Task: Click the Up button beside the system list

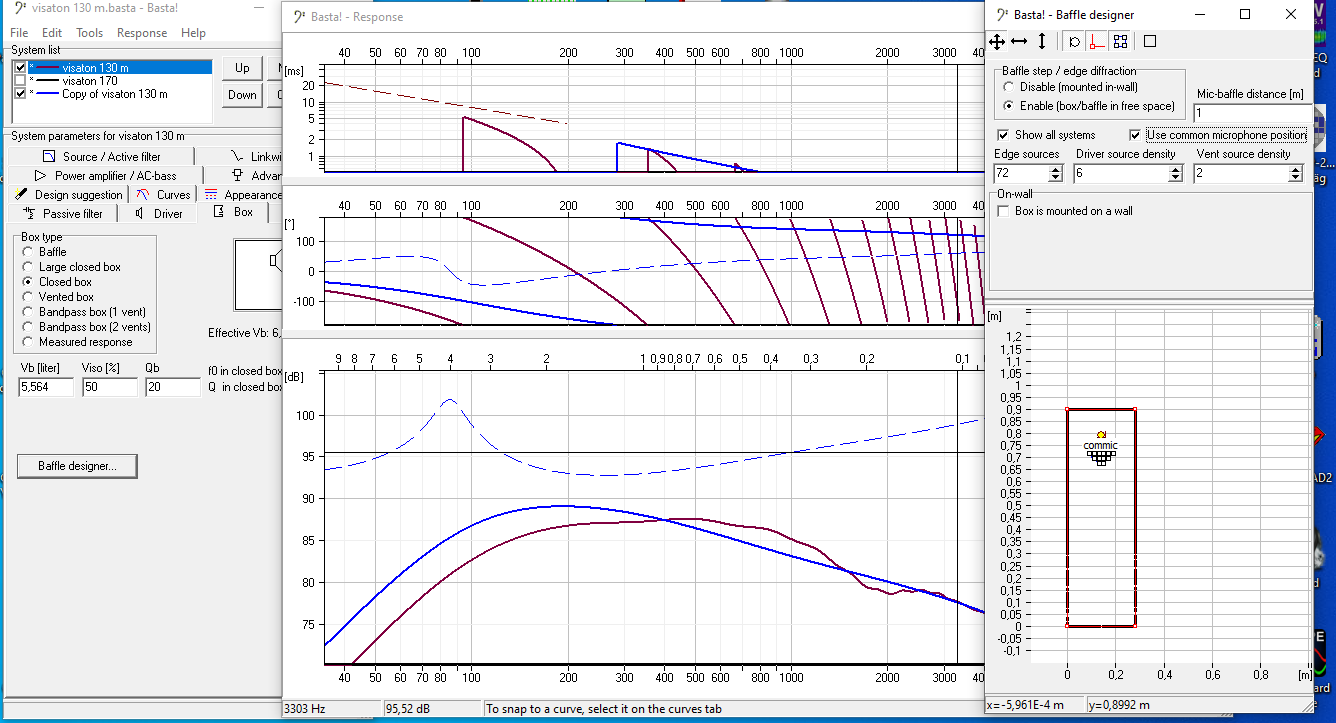Action: (x=242, y=68)
